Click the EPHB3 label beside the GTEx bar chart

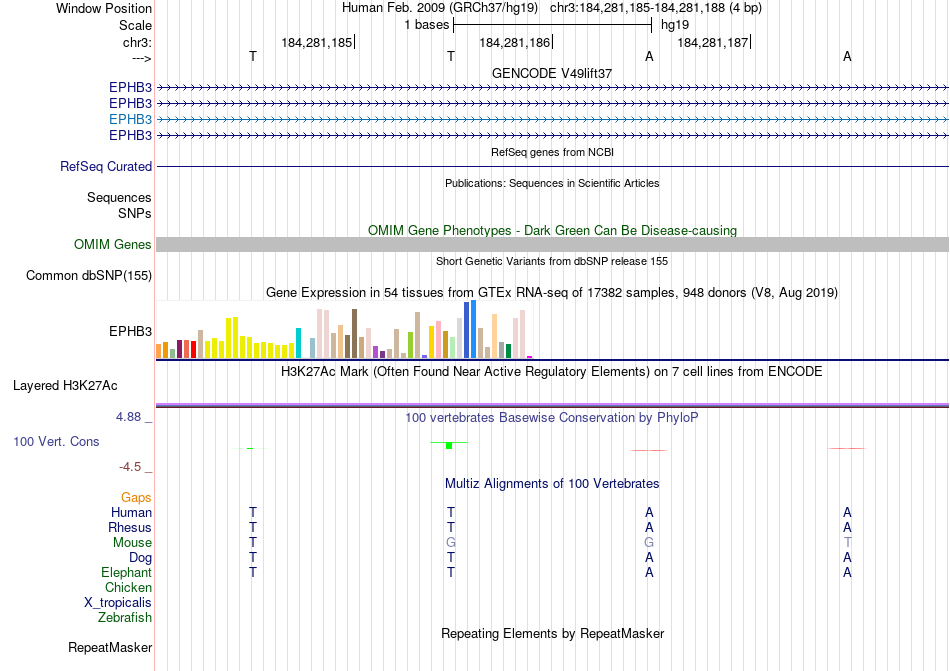point(130,331)
